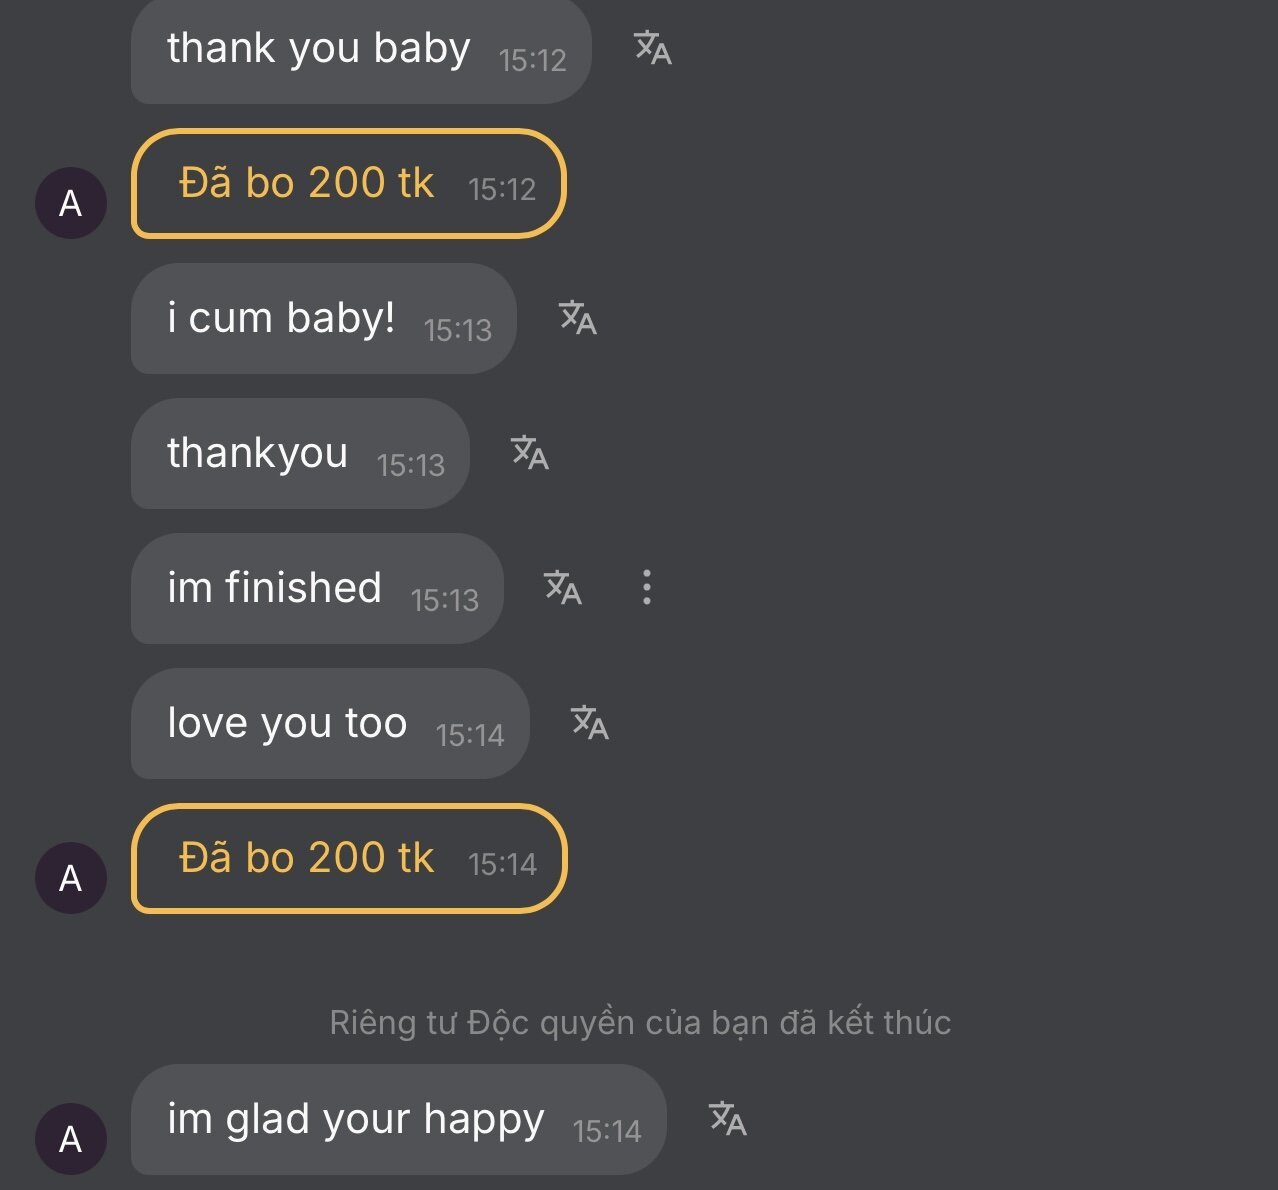Click avatar A beside 15:12 tip message
Viewport: 1278px width, 1190px height.
(71, 203)
